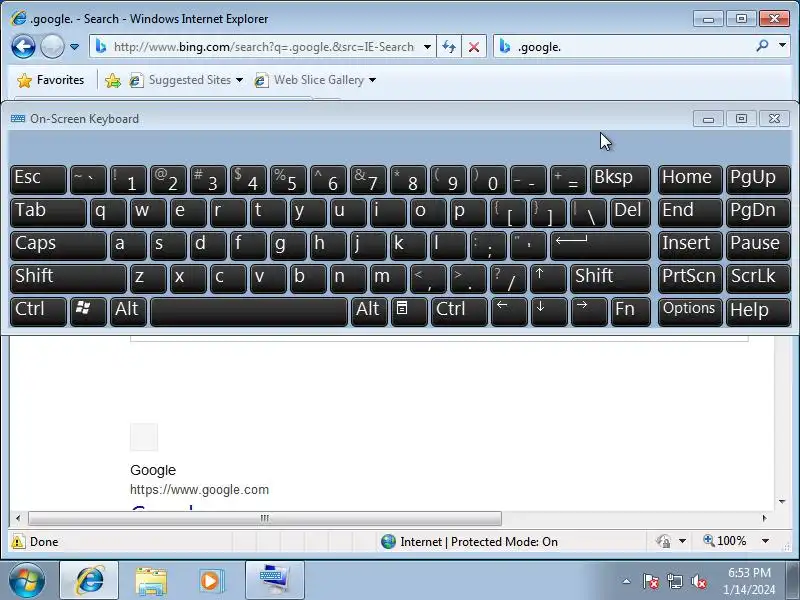The height and width of the screenshot is (600, 800).
Task: Open the Windows Start button
Action: pos(27,581)
